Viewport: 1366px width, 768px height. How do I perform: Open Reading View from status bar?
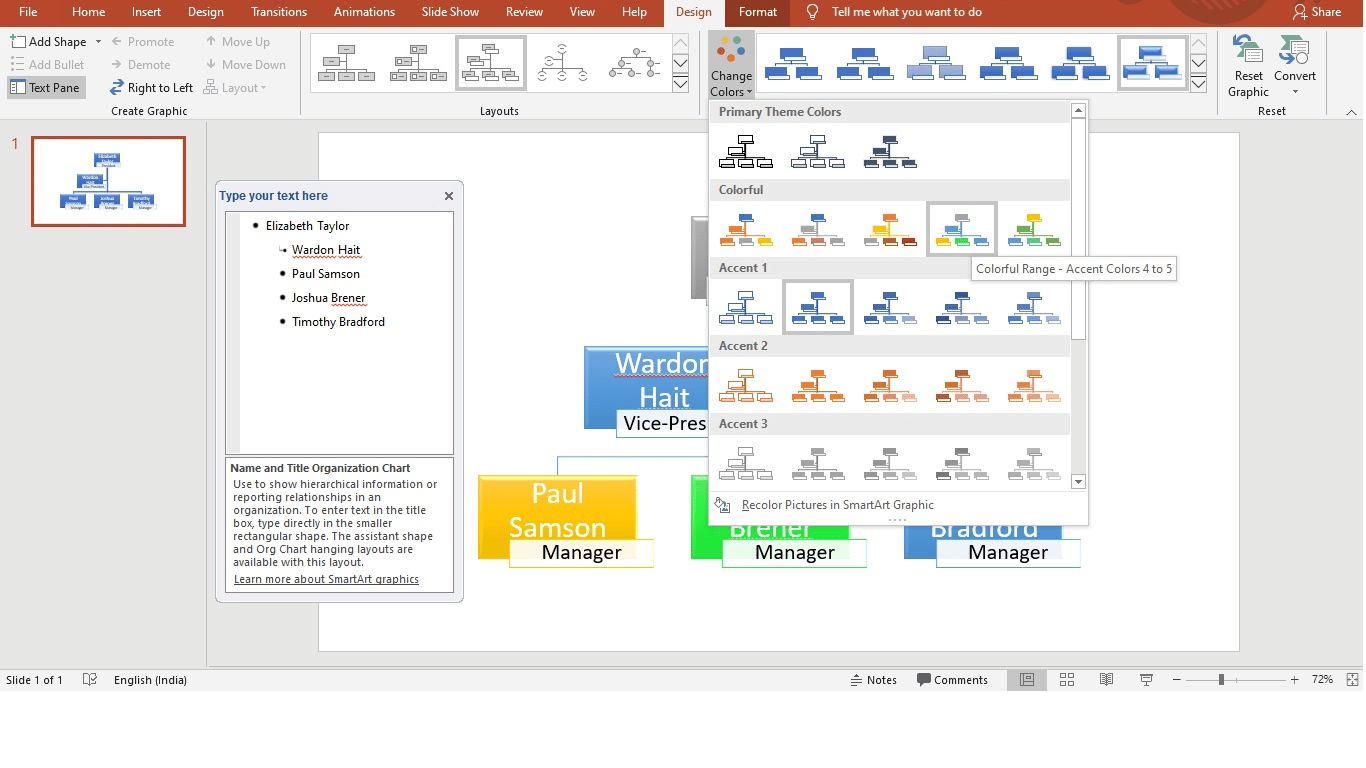[1106, 680]
